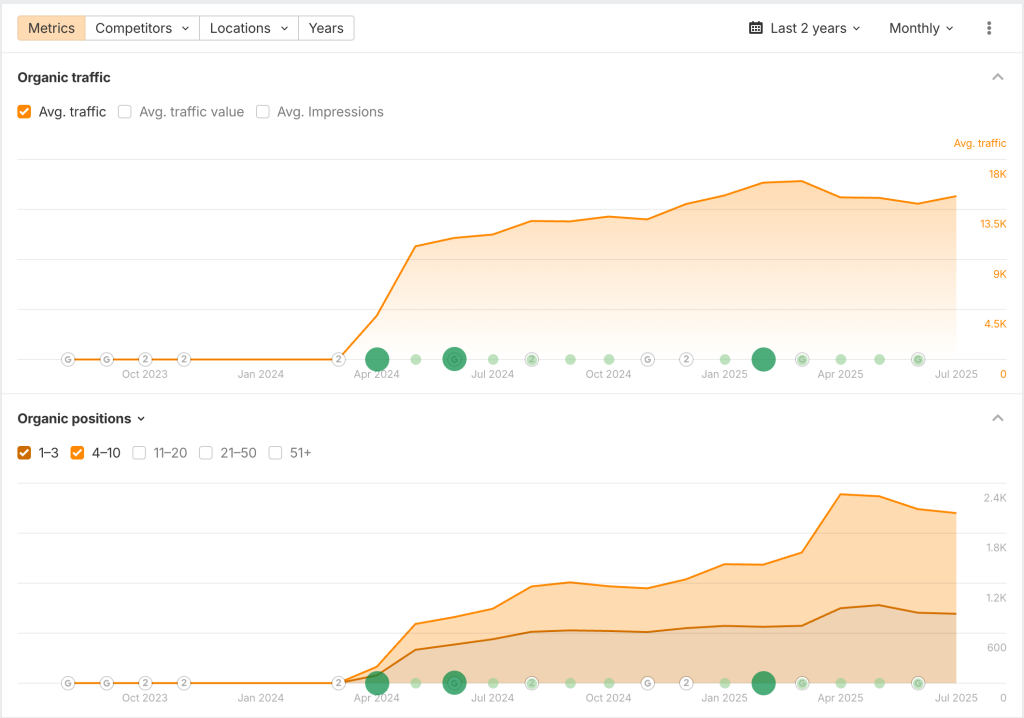Click the small green Jan 2025 dot in Organic positions chart
Viewport: 1024px width, 718px height.
click(x=725, y=683)
